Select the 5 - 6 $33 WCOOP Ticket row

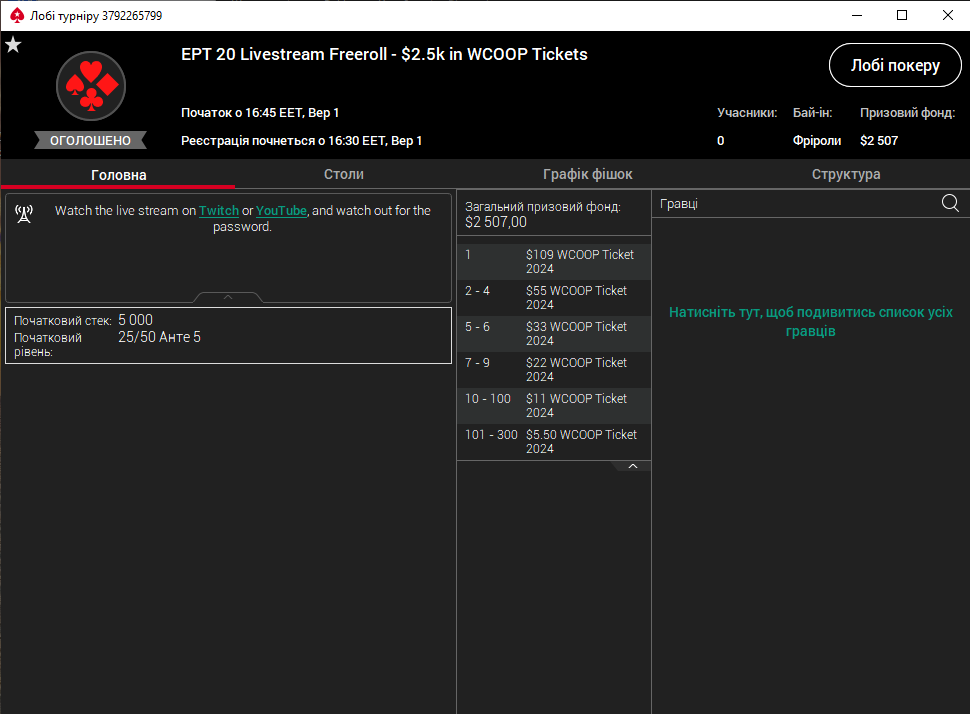coord(554,333)
